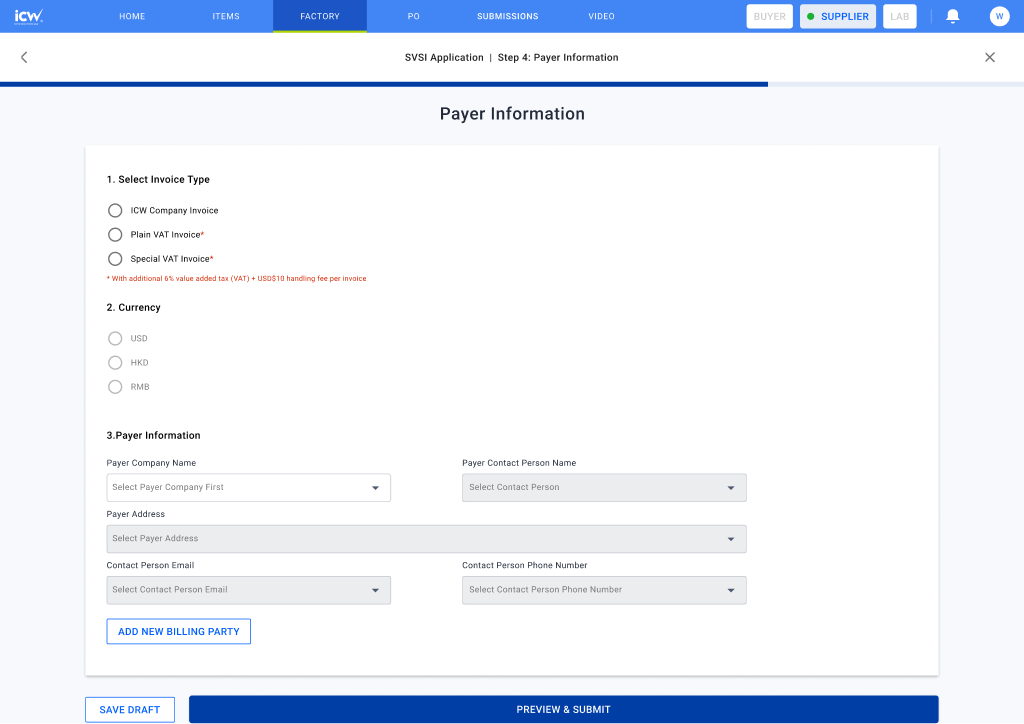Click the ICW logo
Screen dimensions: 1024x724
pos(29,16)
